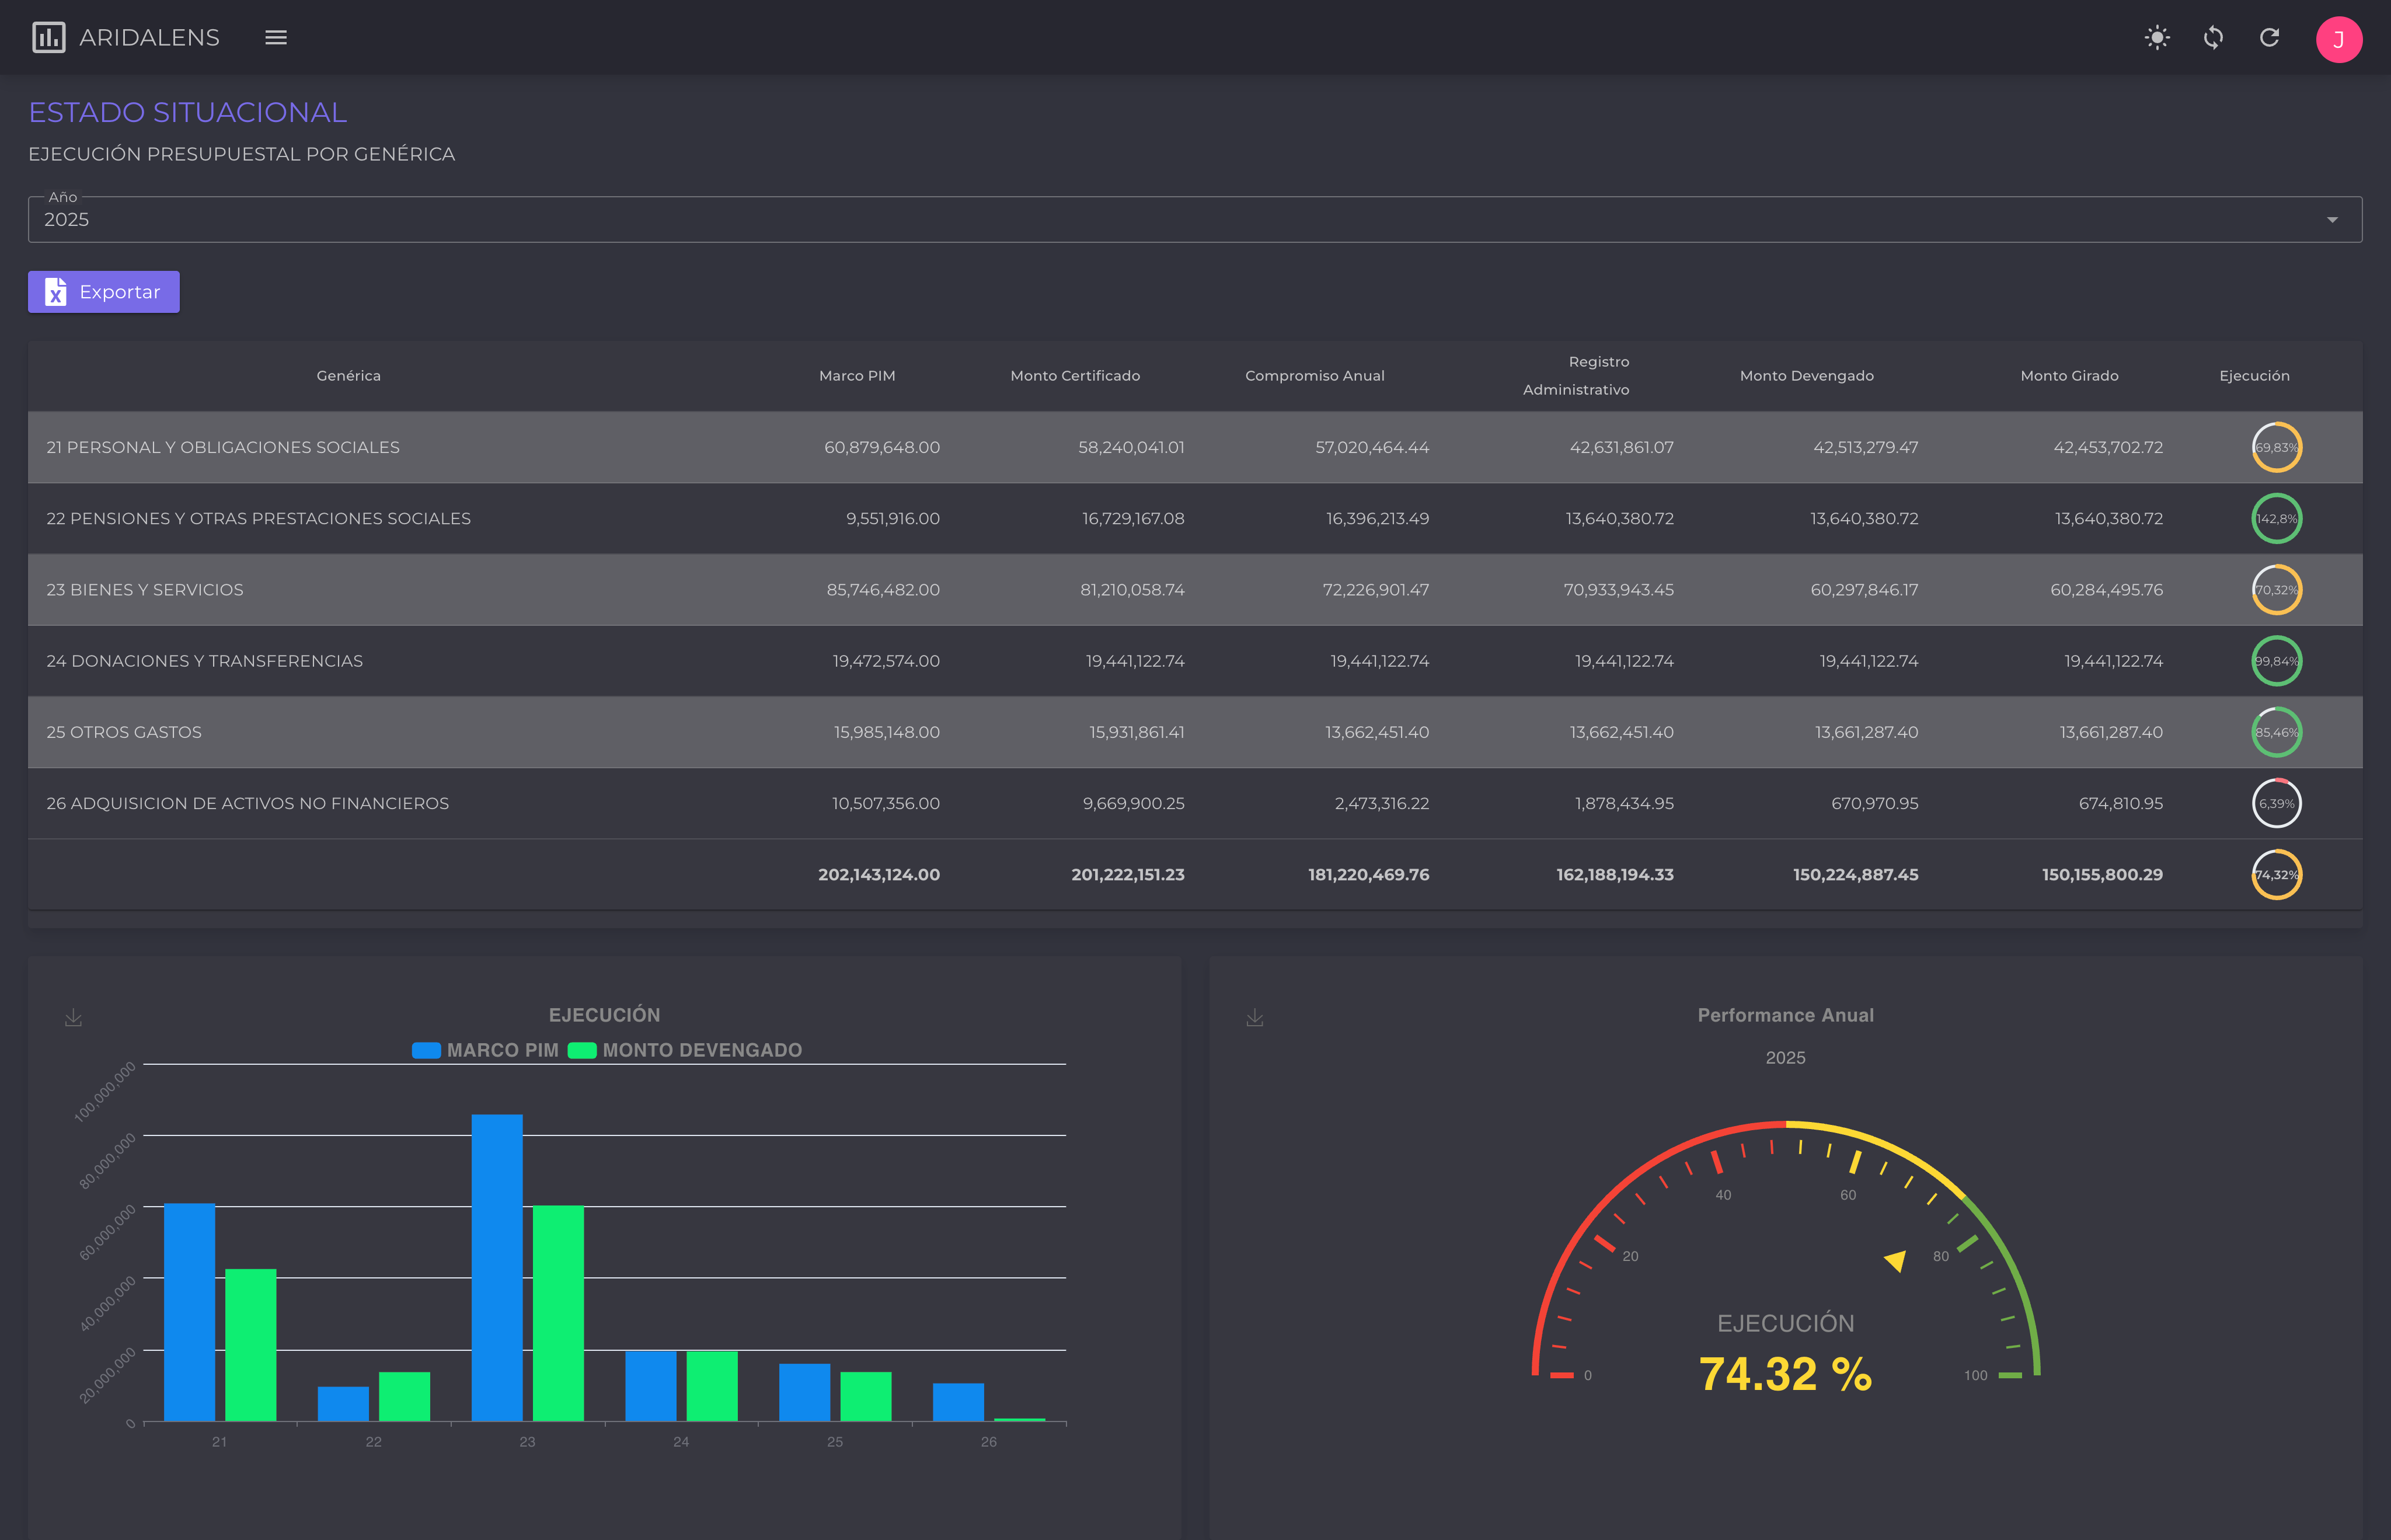The image size is (2391, 1540).
Task: Toggle the MARCO PIM legend series
Action: pyautogui.click(x=486, y=1050)
